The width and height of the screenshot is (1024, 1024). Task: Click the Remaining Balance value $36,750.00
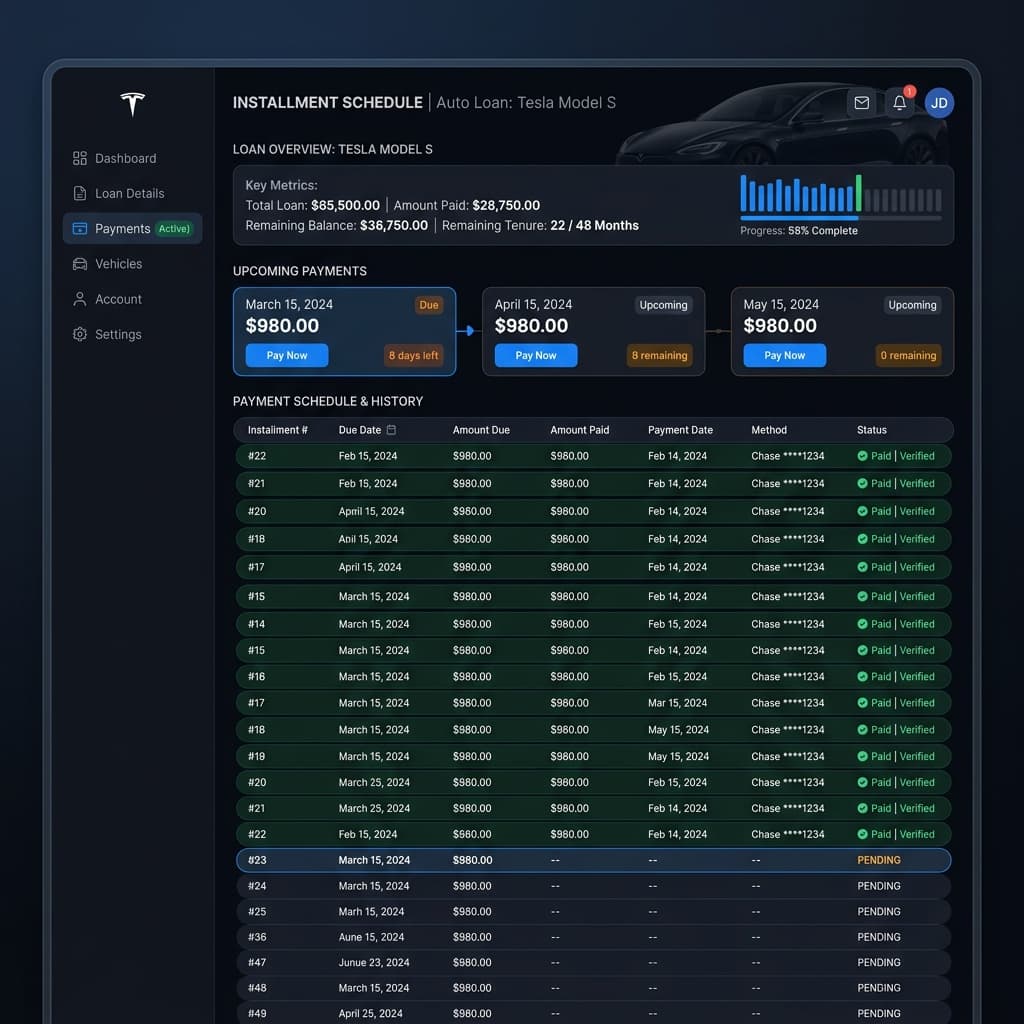coord(394,225)
